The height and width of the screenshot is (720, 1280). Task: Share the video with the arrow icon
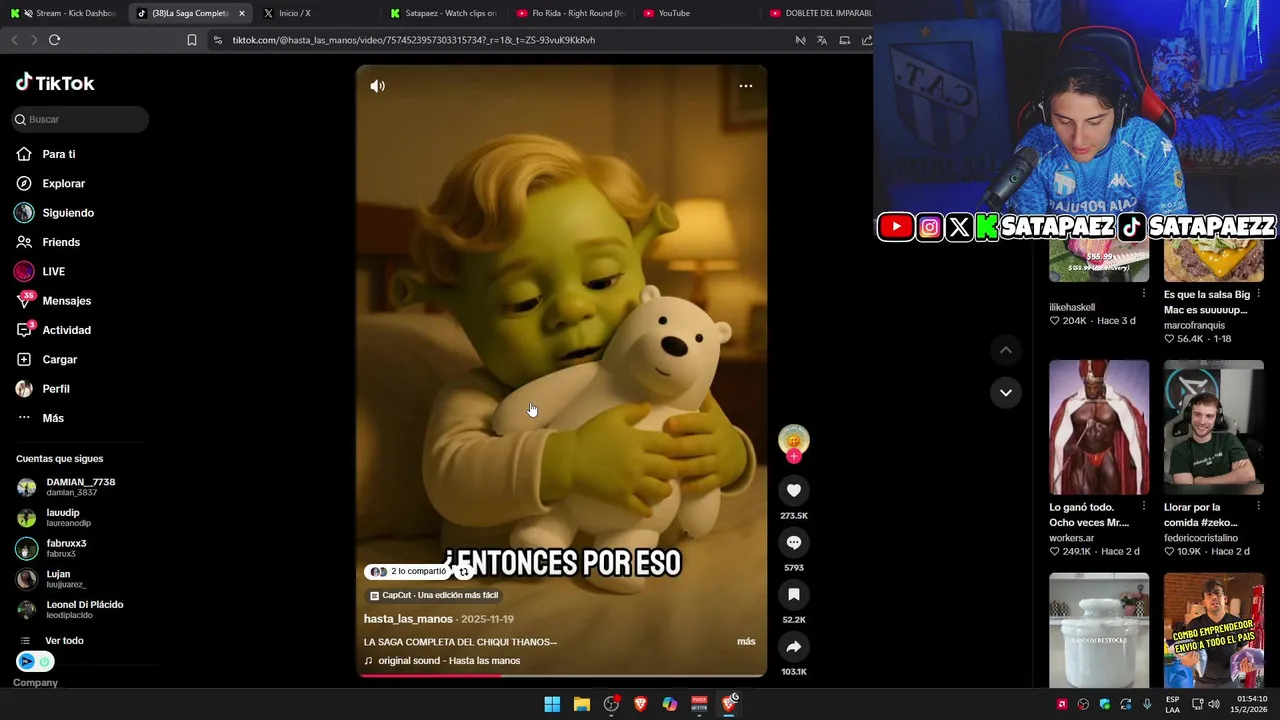[794, 646]
